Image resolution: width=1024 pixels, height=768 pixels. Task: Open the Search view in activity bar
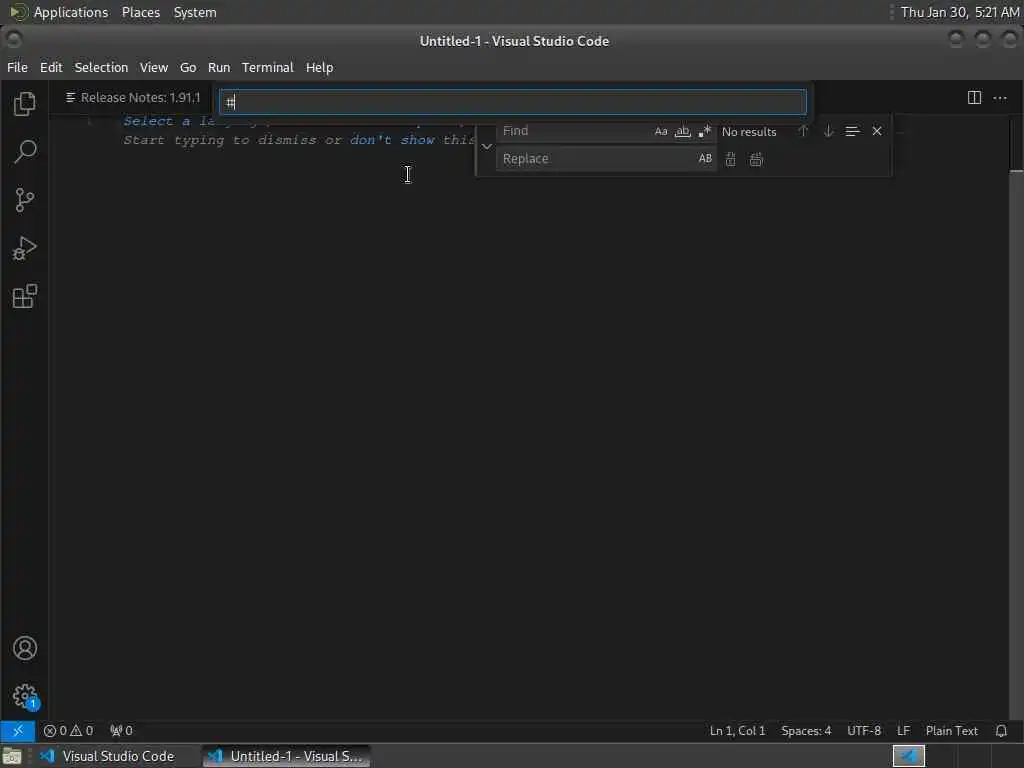(x=24, y=152)
